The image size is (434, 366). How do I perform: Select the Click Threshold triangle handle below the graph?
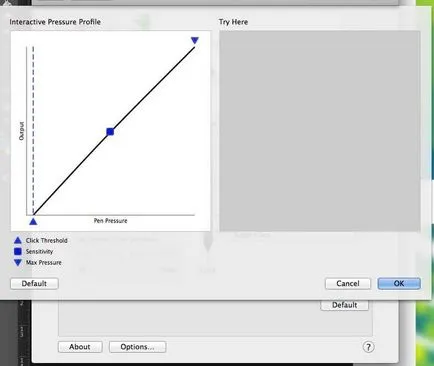pos(33,221)
